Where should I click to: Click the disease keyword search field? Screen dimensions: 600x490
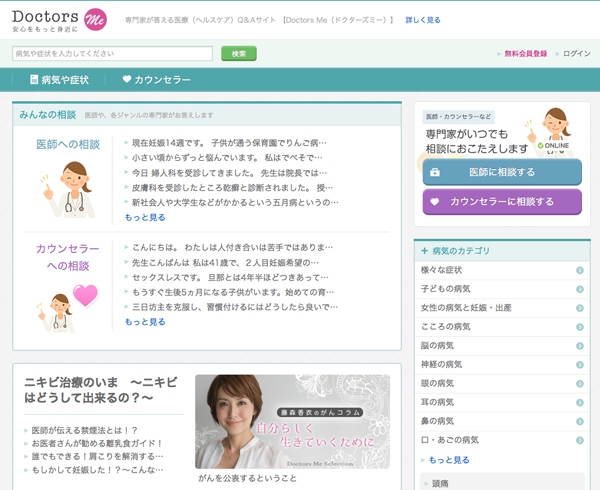pyautogui.click(x=112, y=54)
